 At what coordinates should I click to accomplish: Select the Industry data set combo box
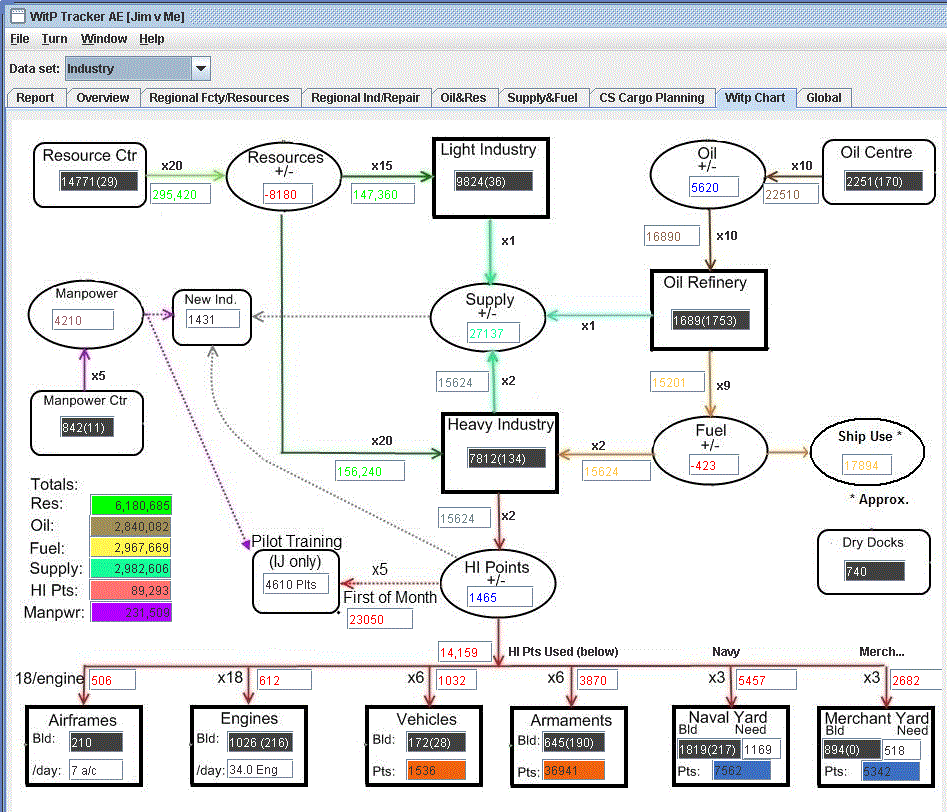tap(137, 68)
